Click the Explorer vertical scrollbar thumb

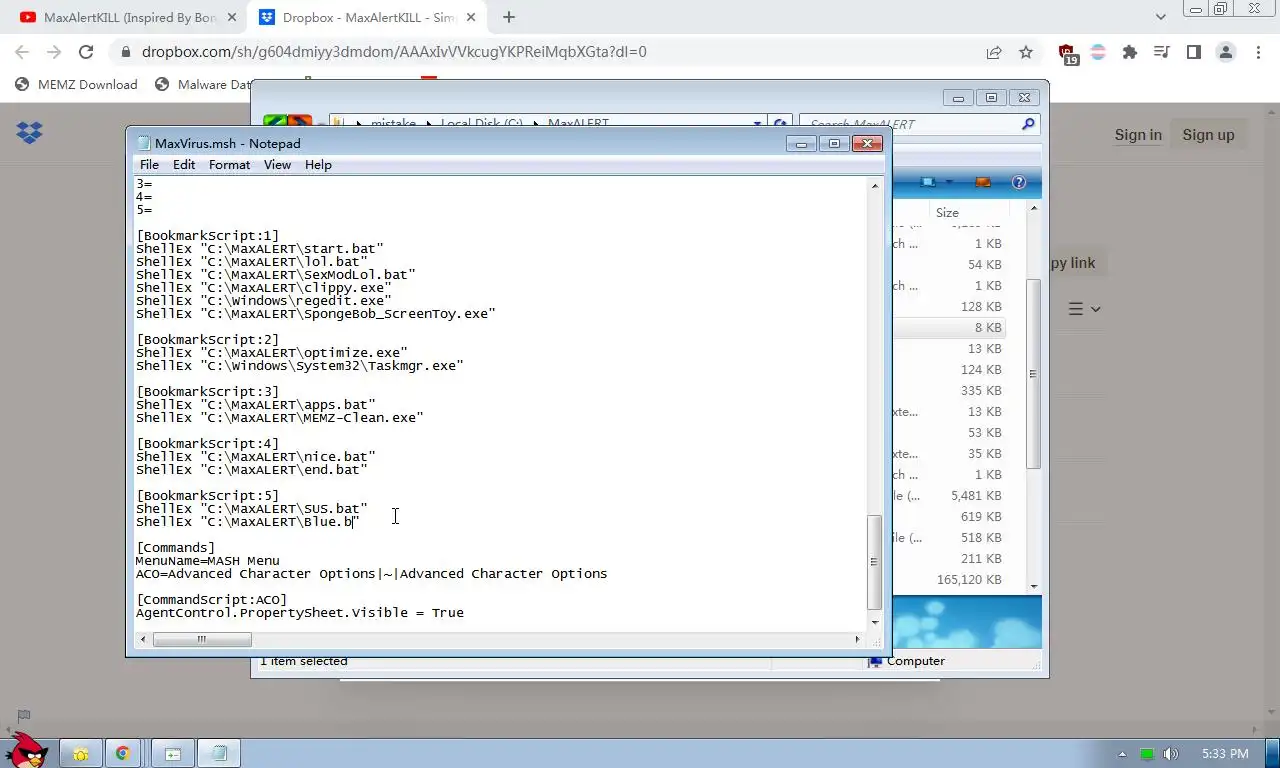[x=1034, y=373]
